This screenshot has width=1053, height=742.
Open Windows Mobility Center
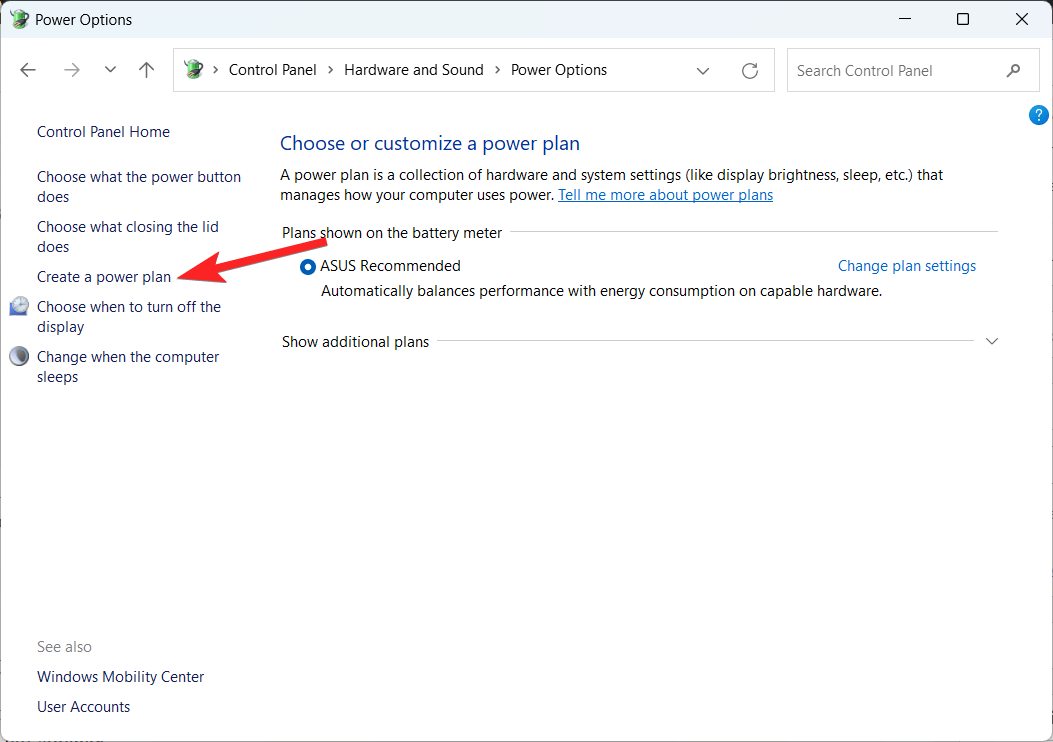[120, 676]
